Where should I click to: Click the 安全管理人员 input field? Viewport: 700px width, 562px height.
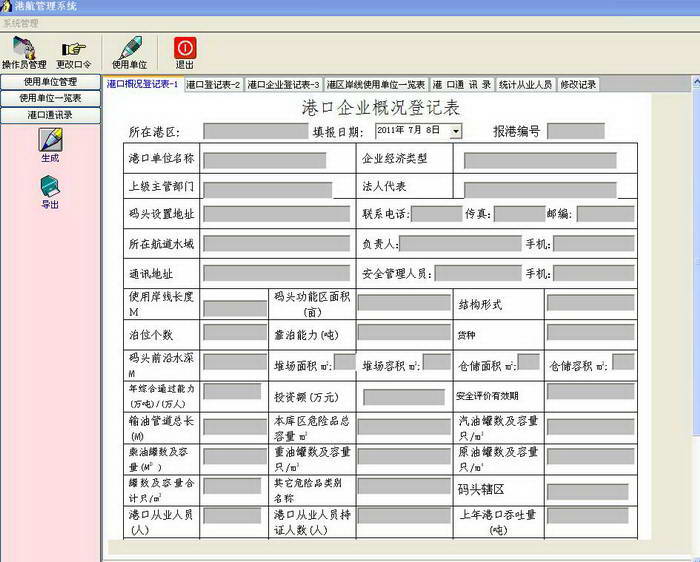click(478, 273)
